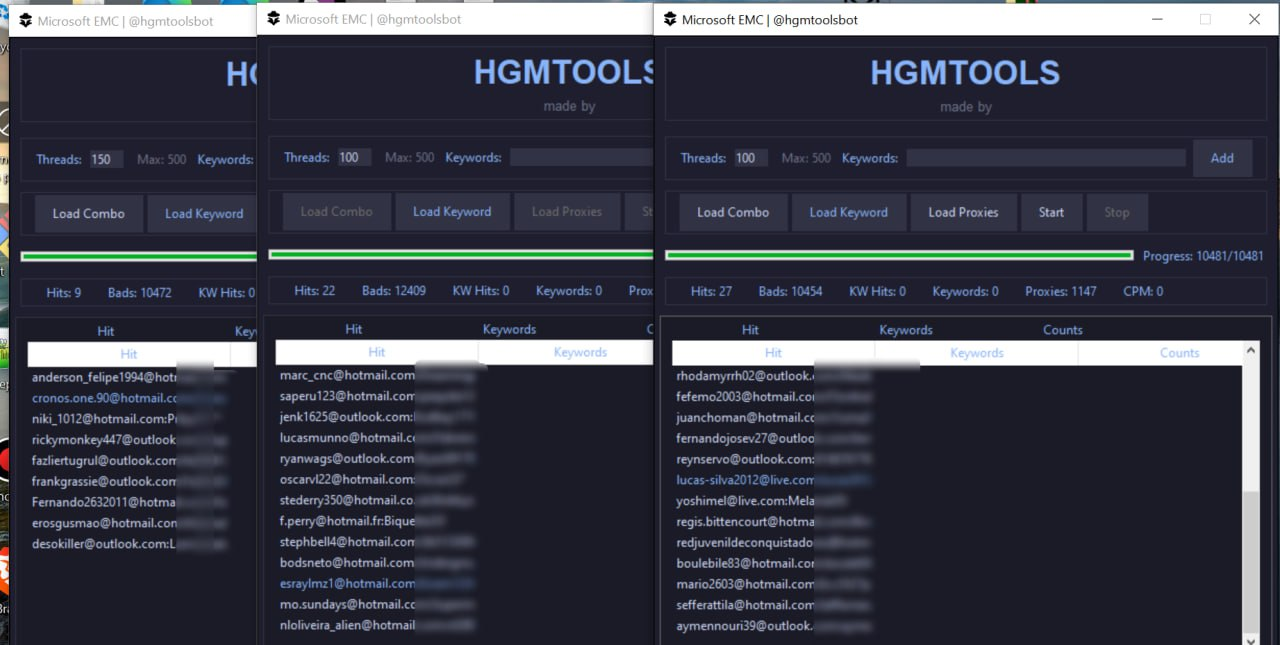Click Load Keyword in the right window

(x=849, y=212)
